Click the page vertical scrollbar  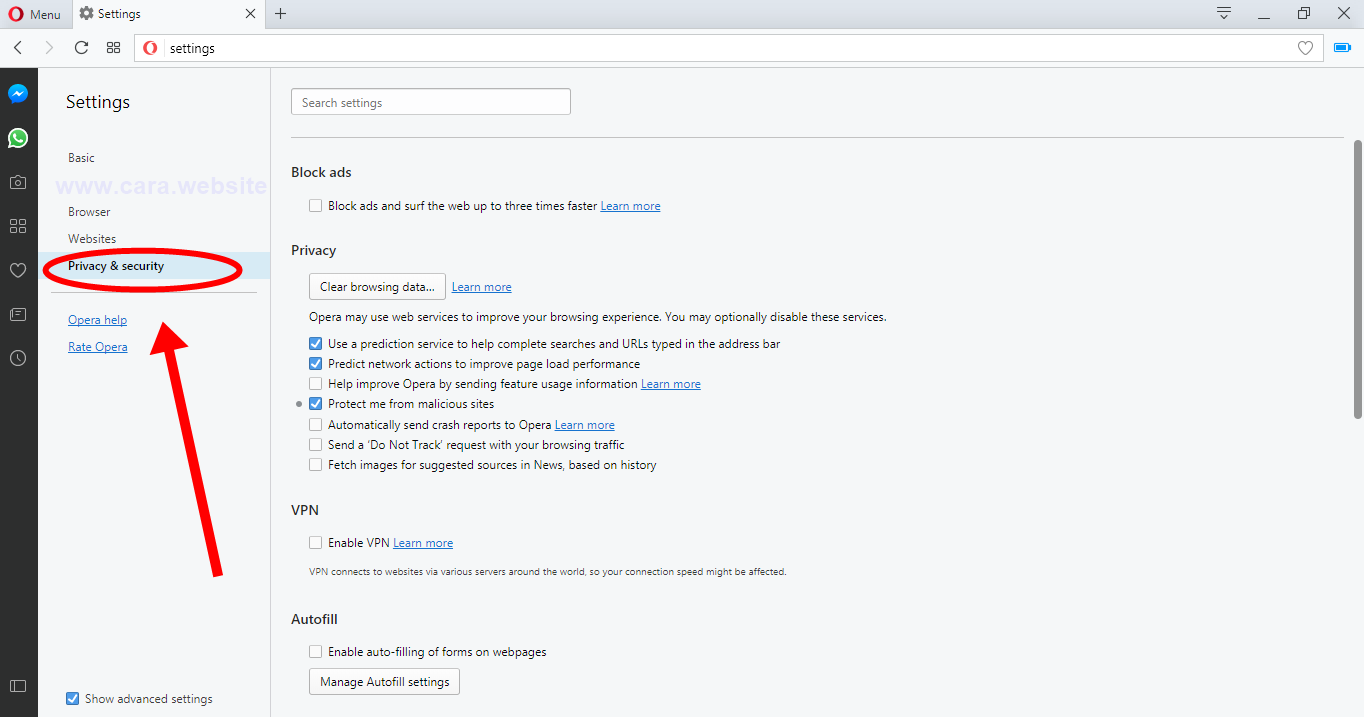(1357, 280)
